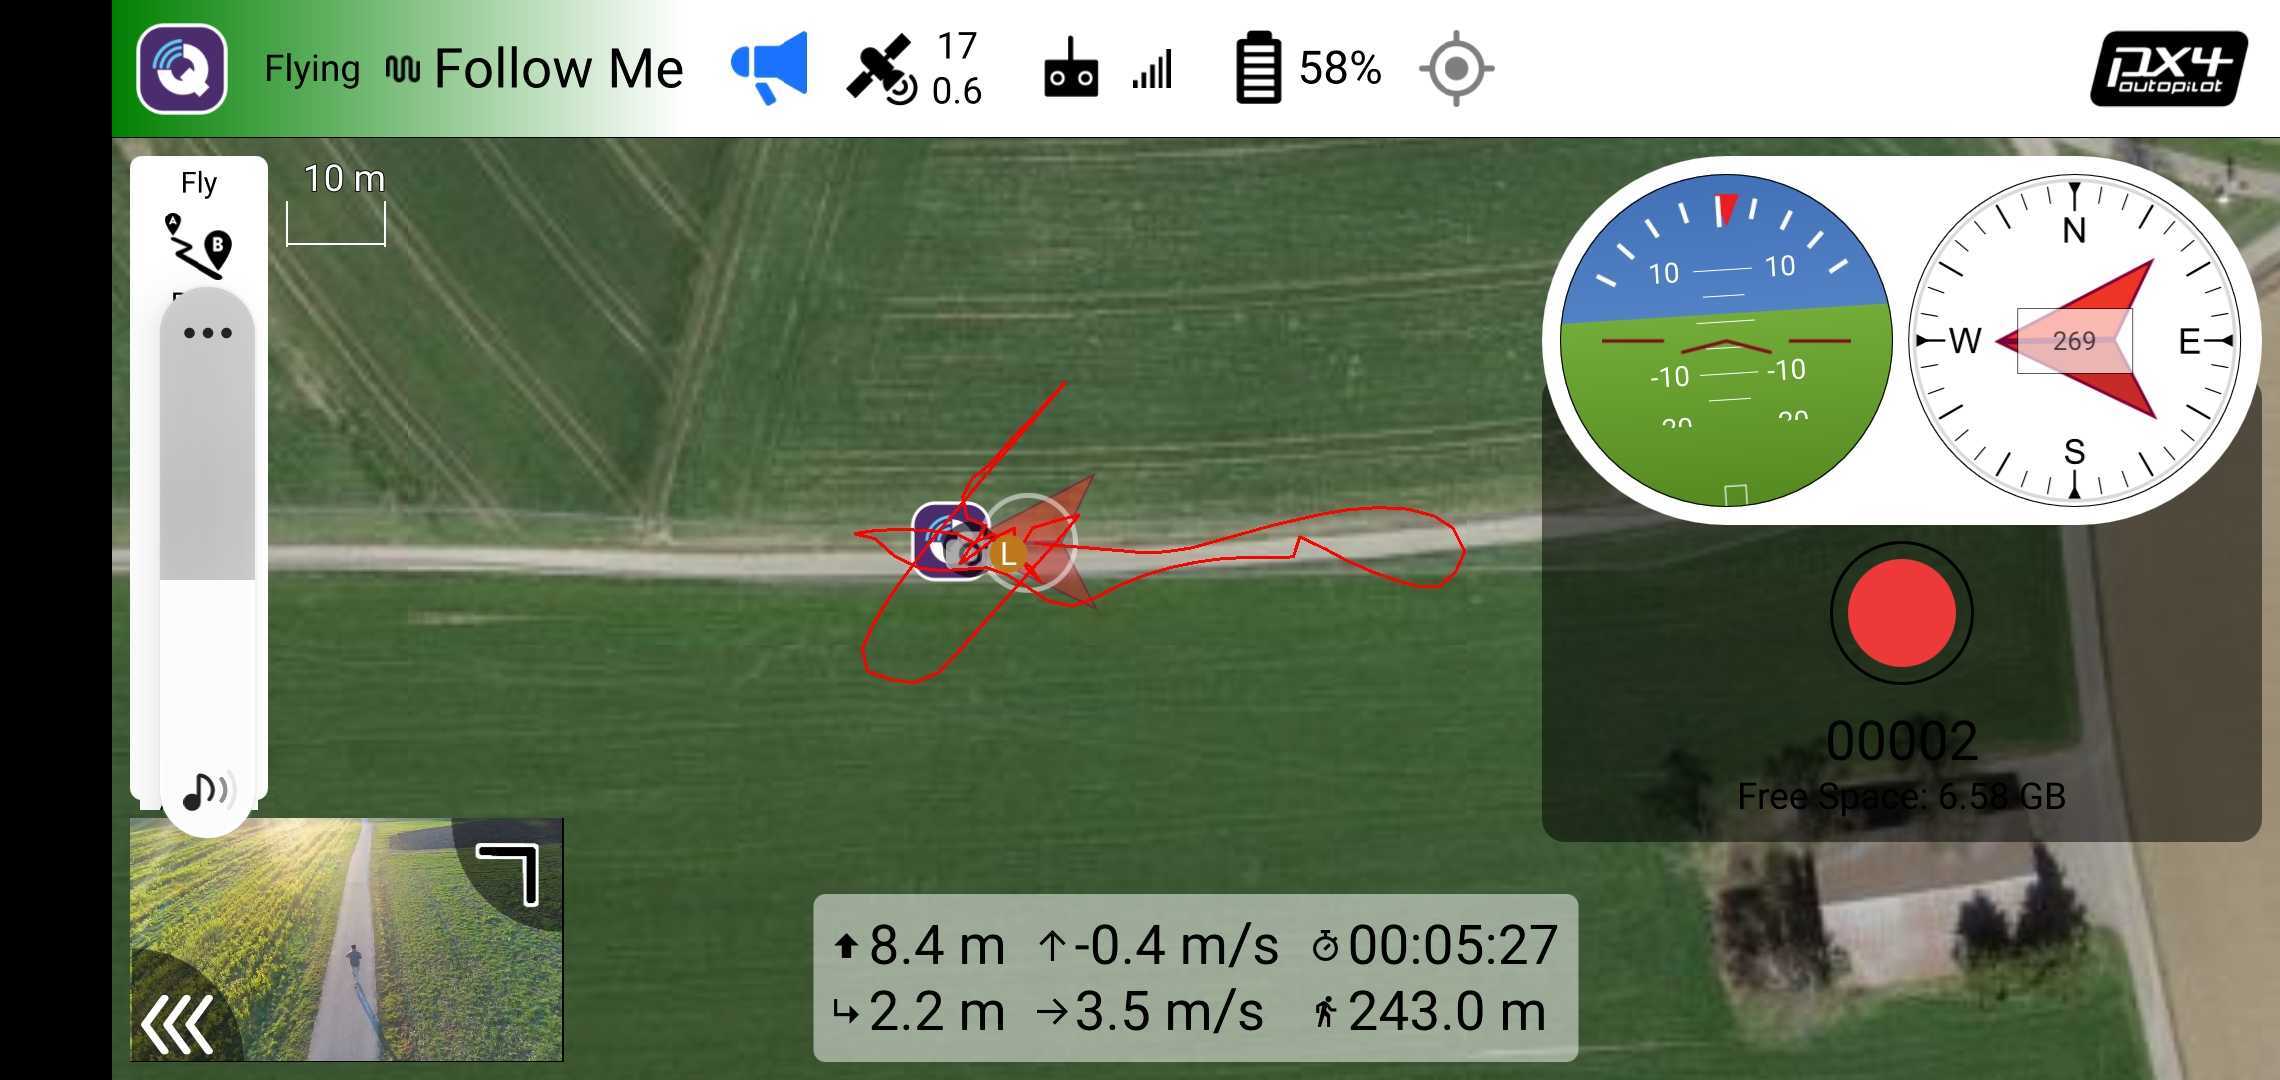Select the Fly navigation tab
The width and height of the screenshot is (2280, 1080).
pyautogui.click(x=199, y=180)
